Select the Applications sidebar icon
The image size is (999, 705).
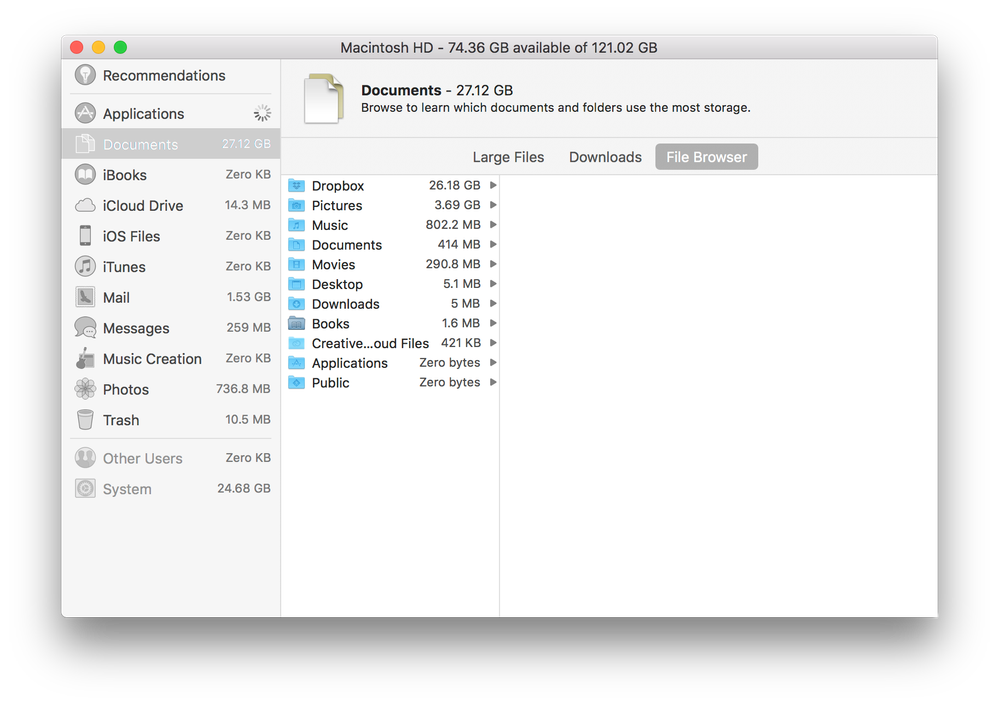tap(85, 113)
